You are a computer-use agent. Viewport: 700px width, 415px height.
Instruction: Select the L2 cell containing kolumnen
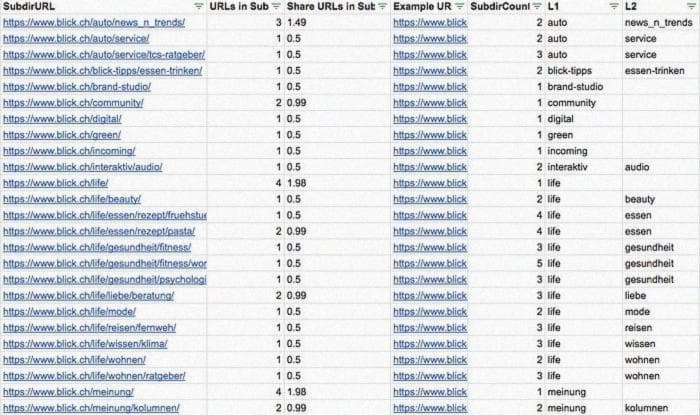point(660,408)
